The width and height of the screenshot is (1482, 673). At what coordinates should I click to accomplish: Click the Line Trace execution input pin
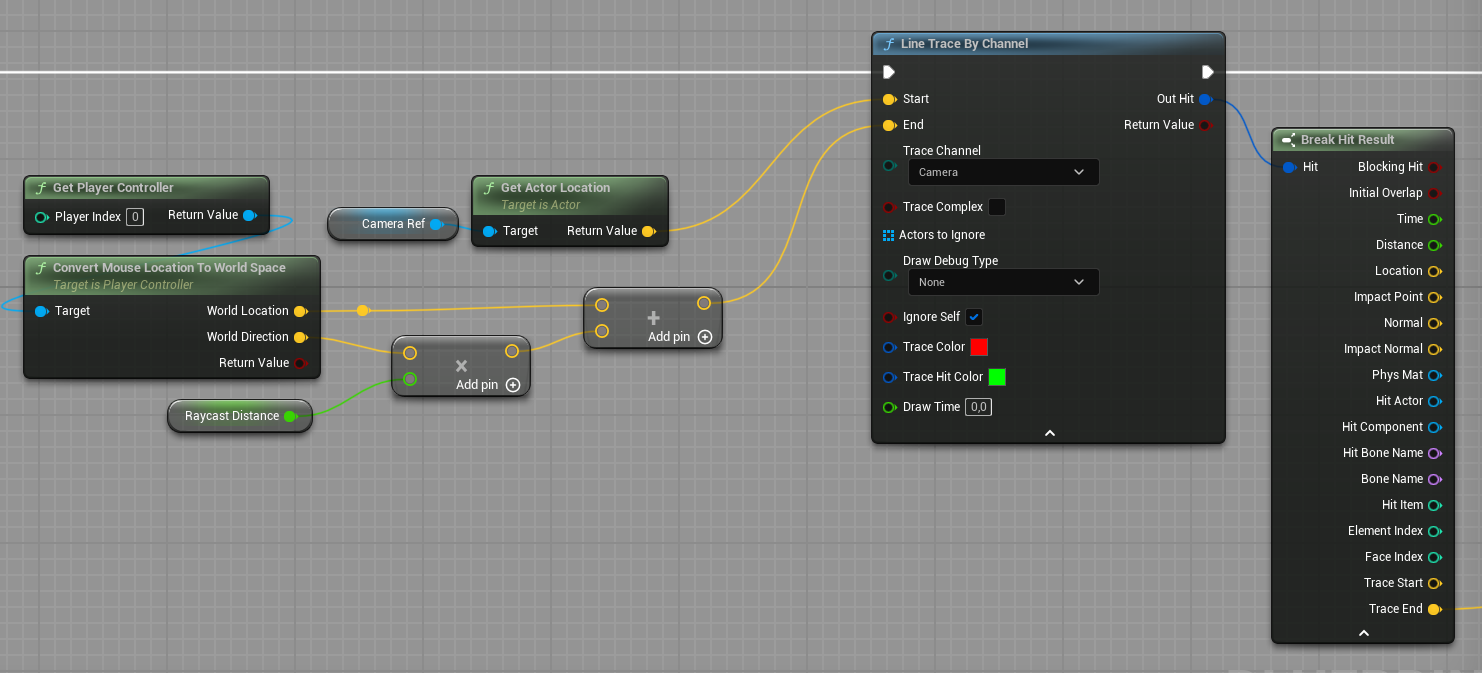coord(889,72)
